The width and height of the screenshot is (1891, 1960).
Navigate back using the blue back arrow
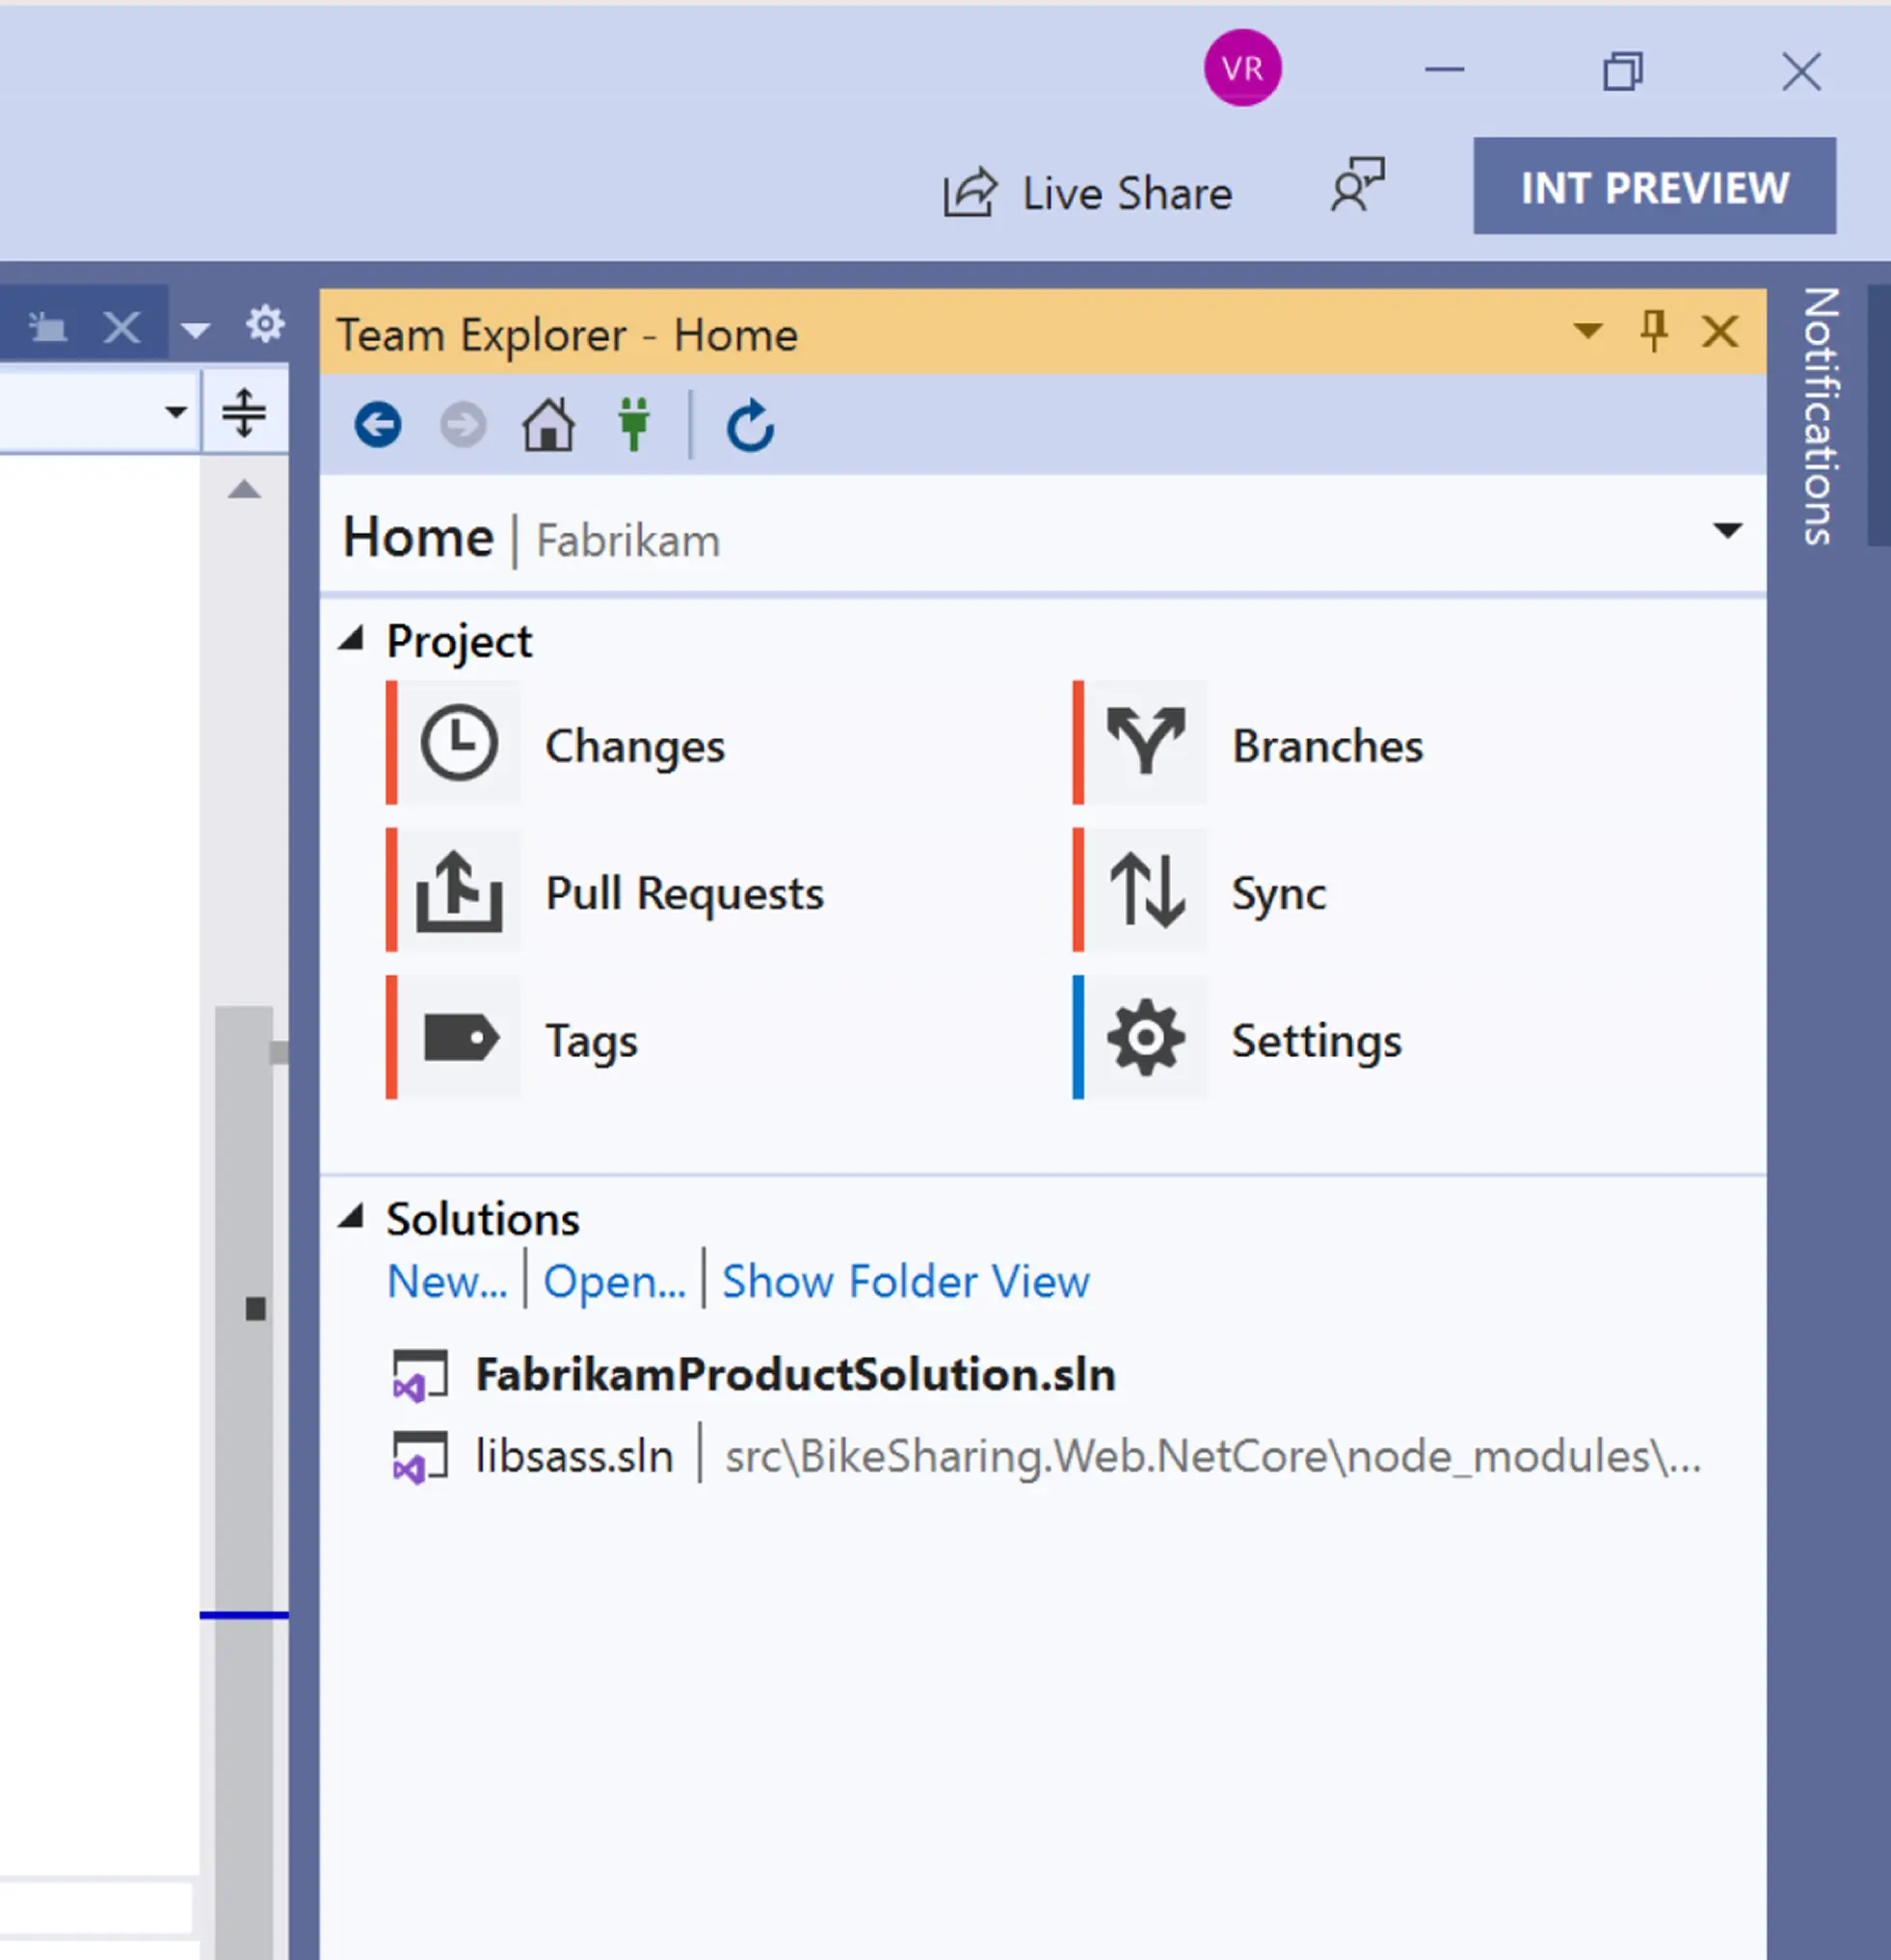378,423
